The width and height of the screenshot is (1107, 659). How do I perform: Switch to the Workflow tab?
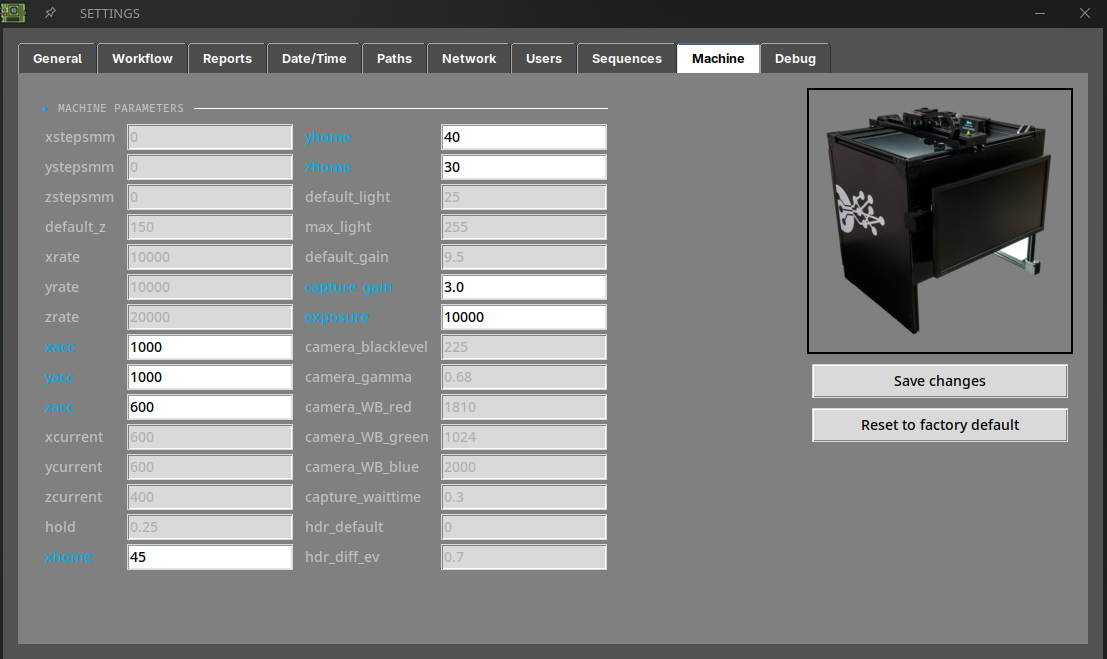tap(142, 59)
